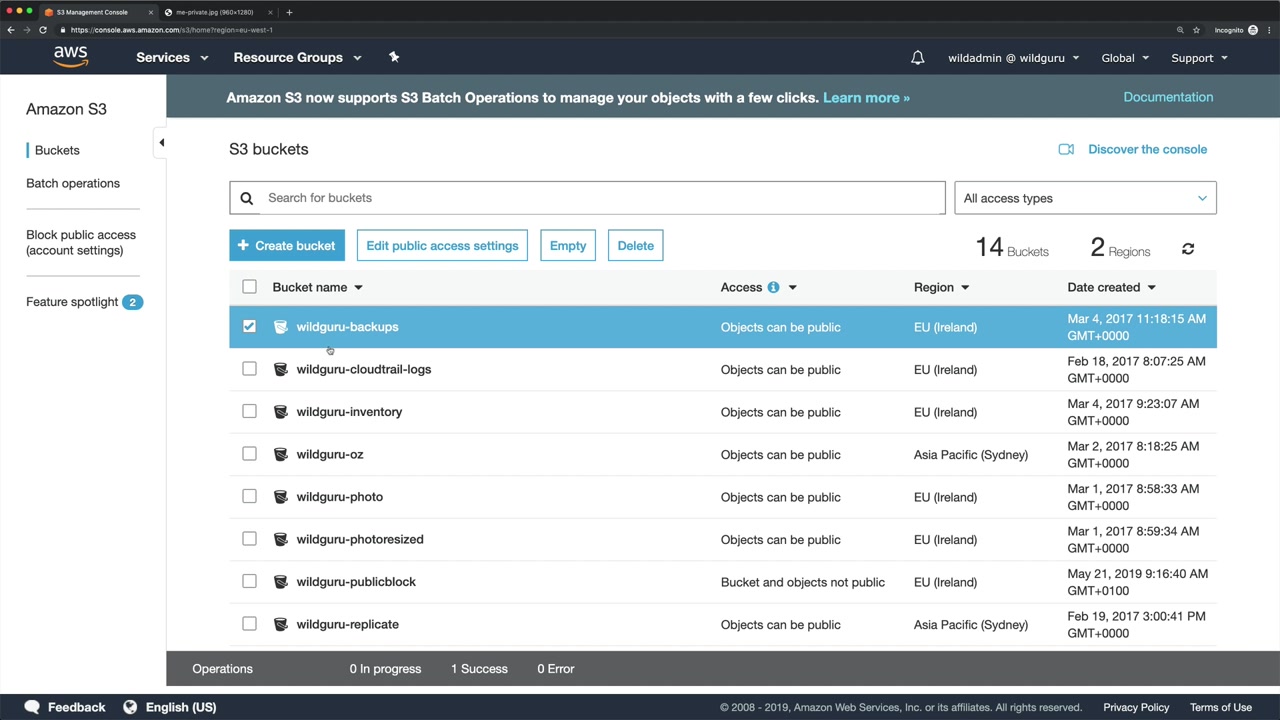The height and width of the screenshot is (720, 1280).
Task: Click the search magnifier in bucket search
Action: [247, 198]
